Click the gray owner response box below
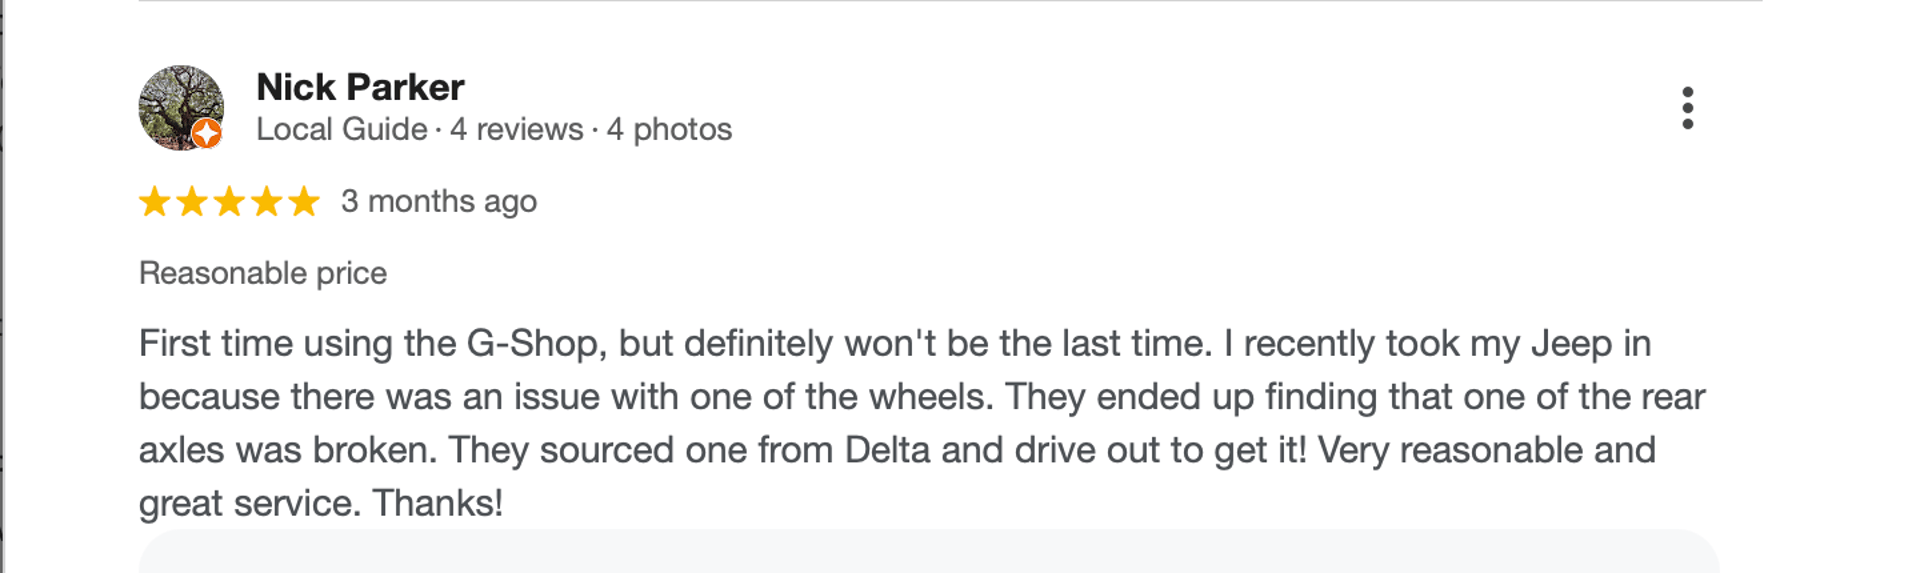 point(928,552)
